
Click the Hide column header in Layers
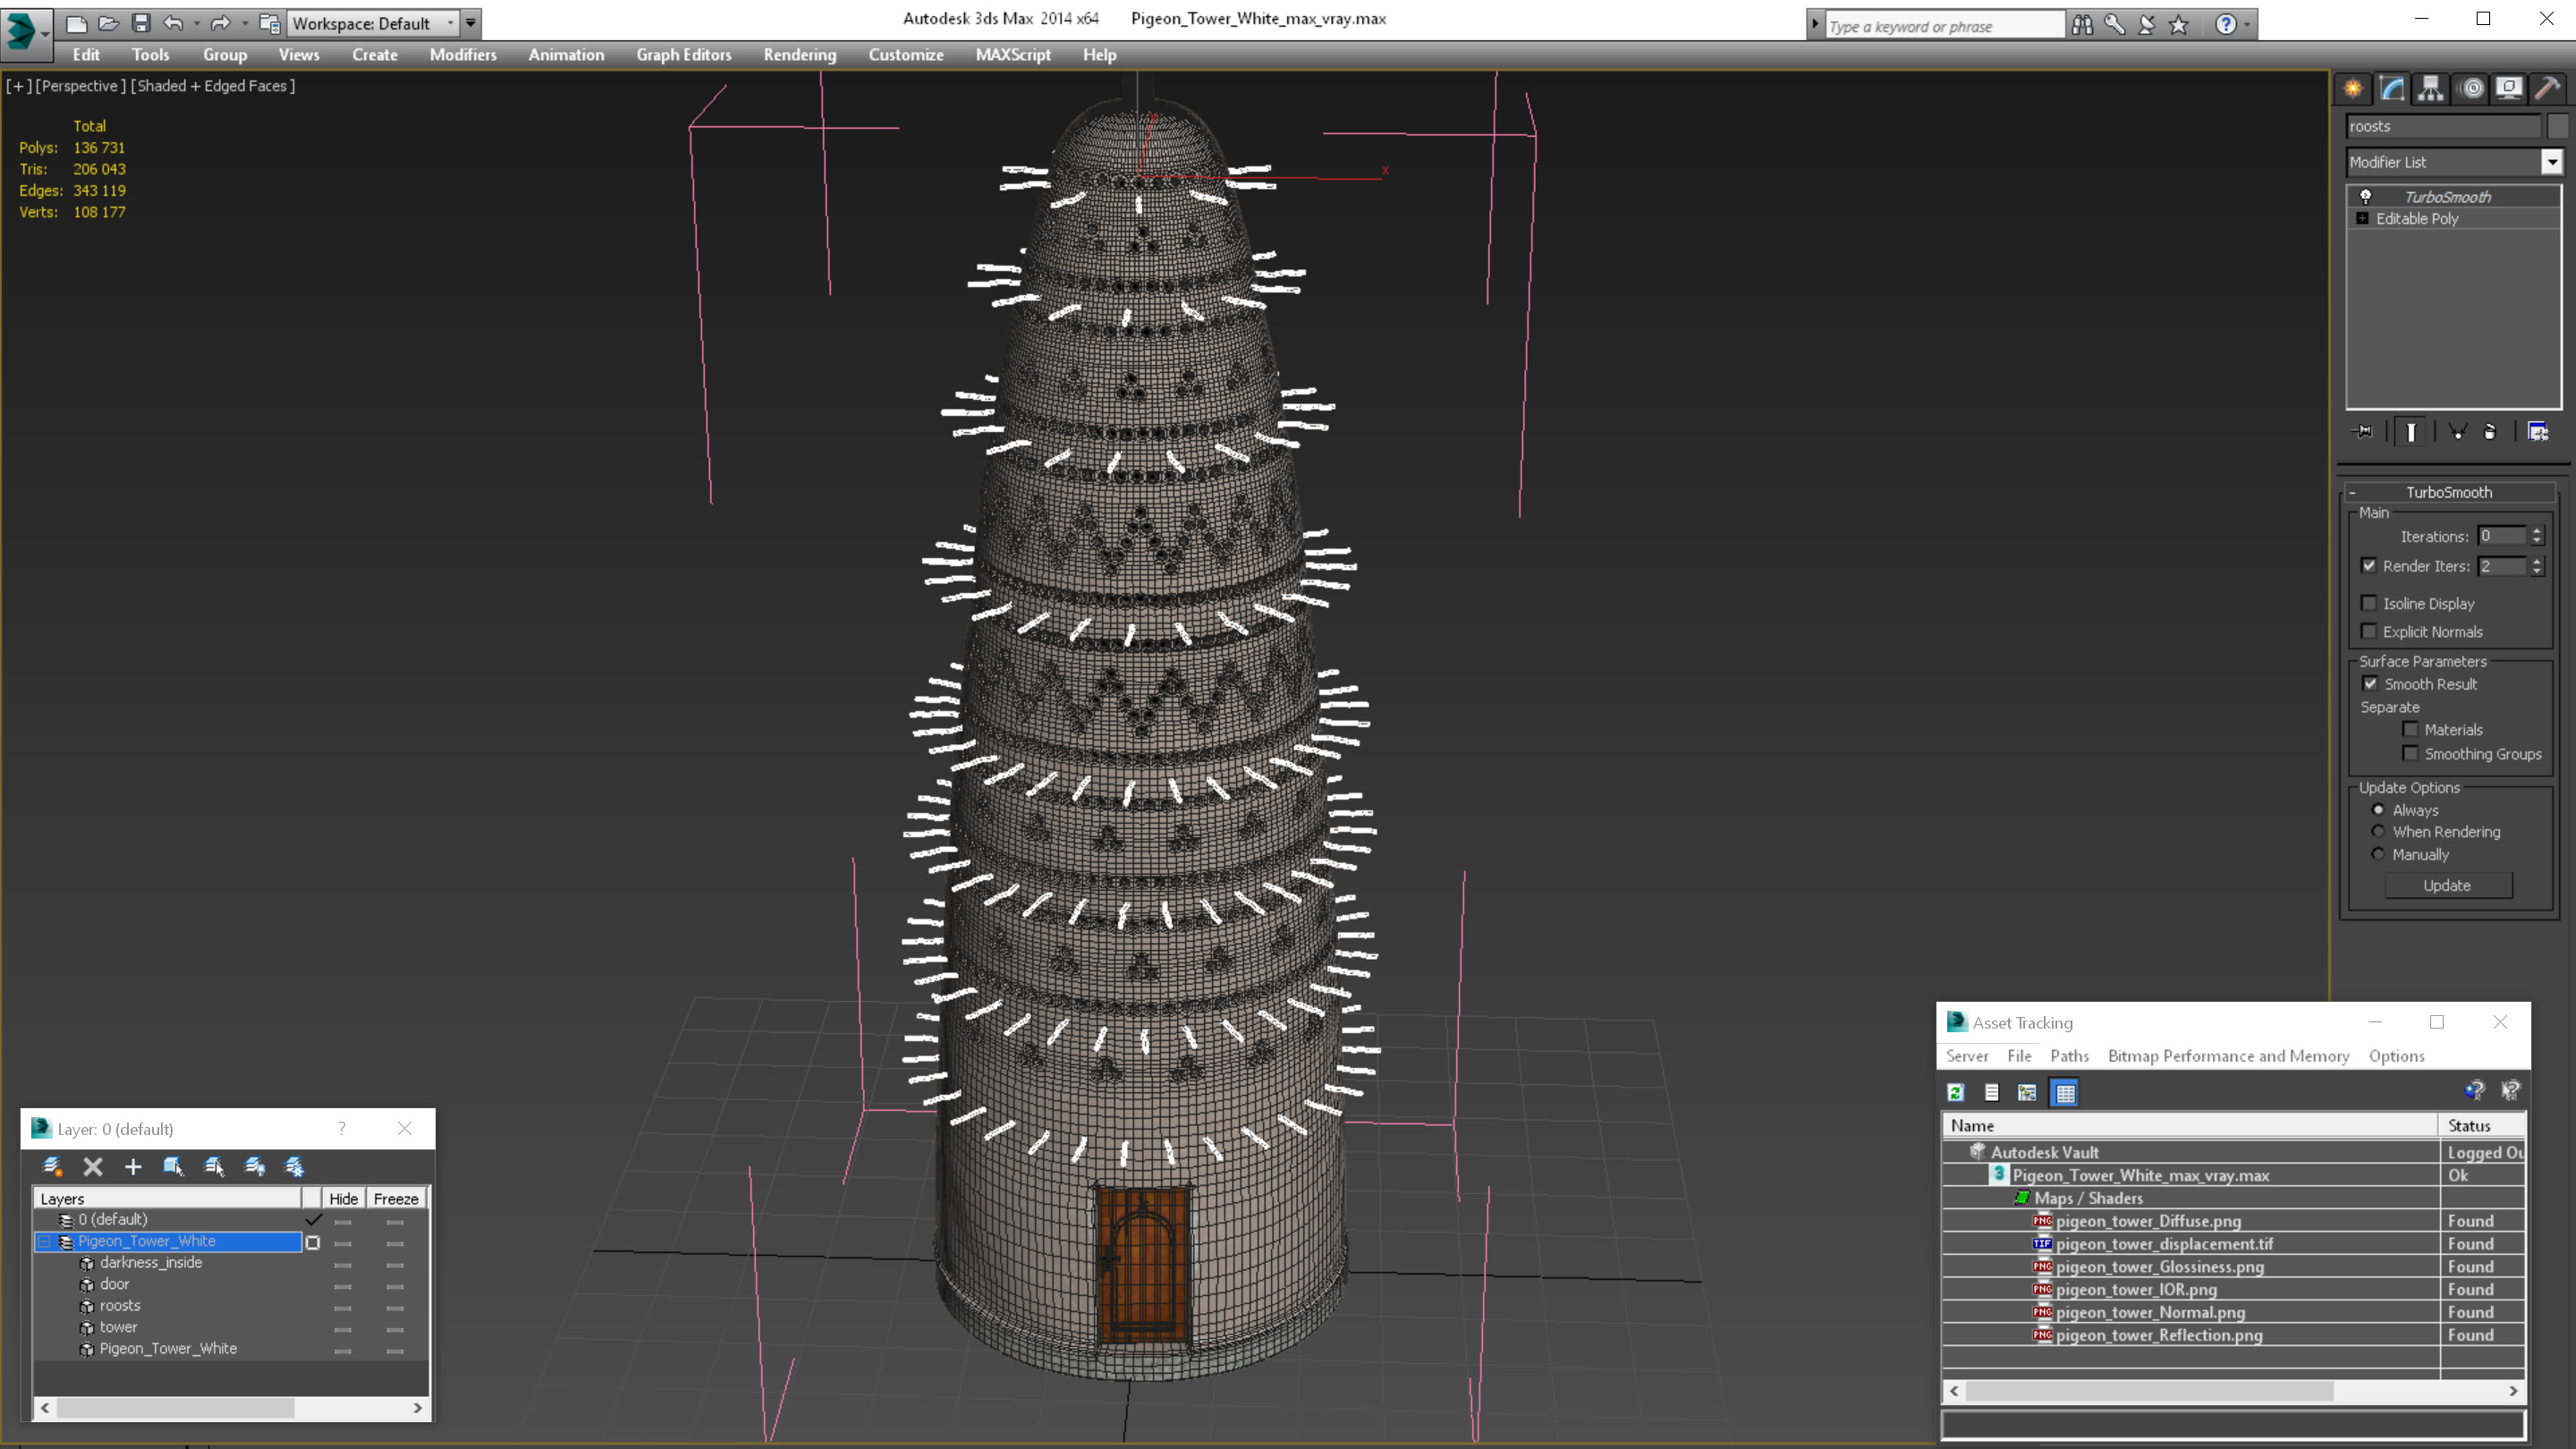point(343,1198)
